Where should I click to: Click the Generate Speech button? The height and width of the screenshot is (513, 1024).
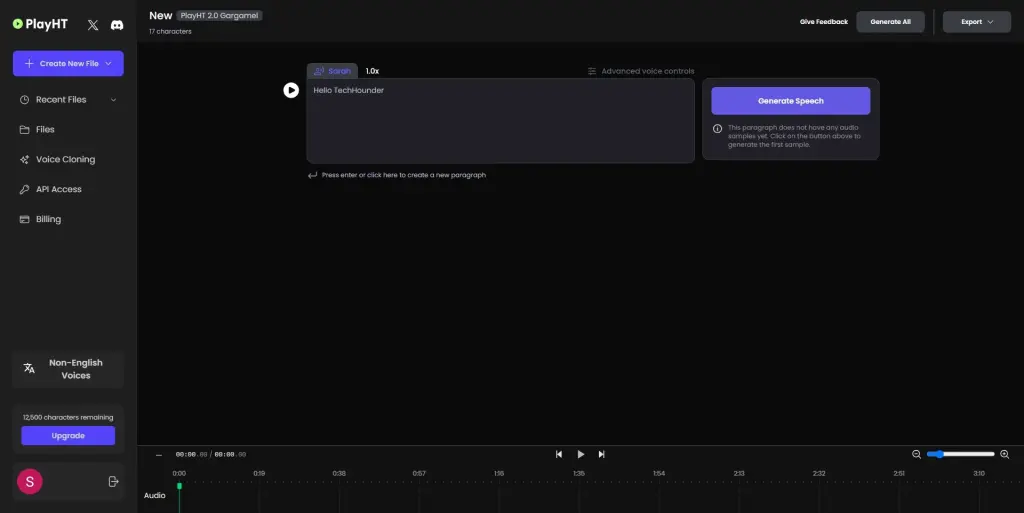[790, 101]
